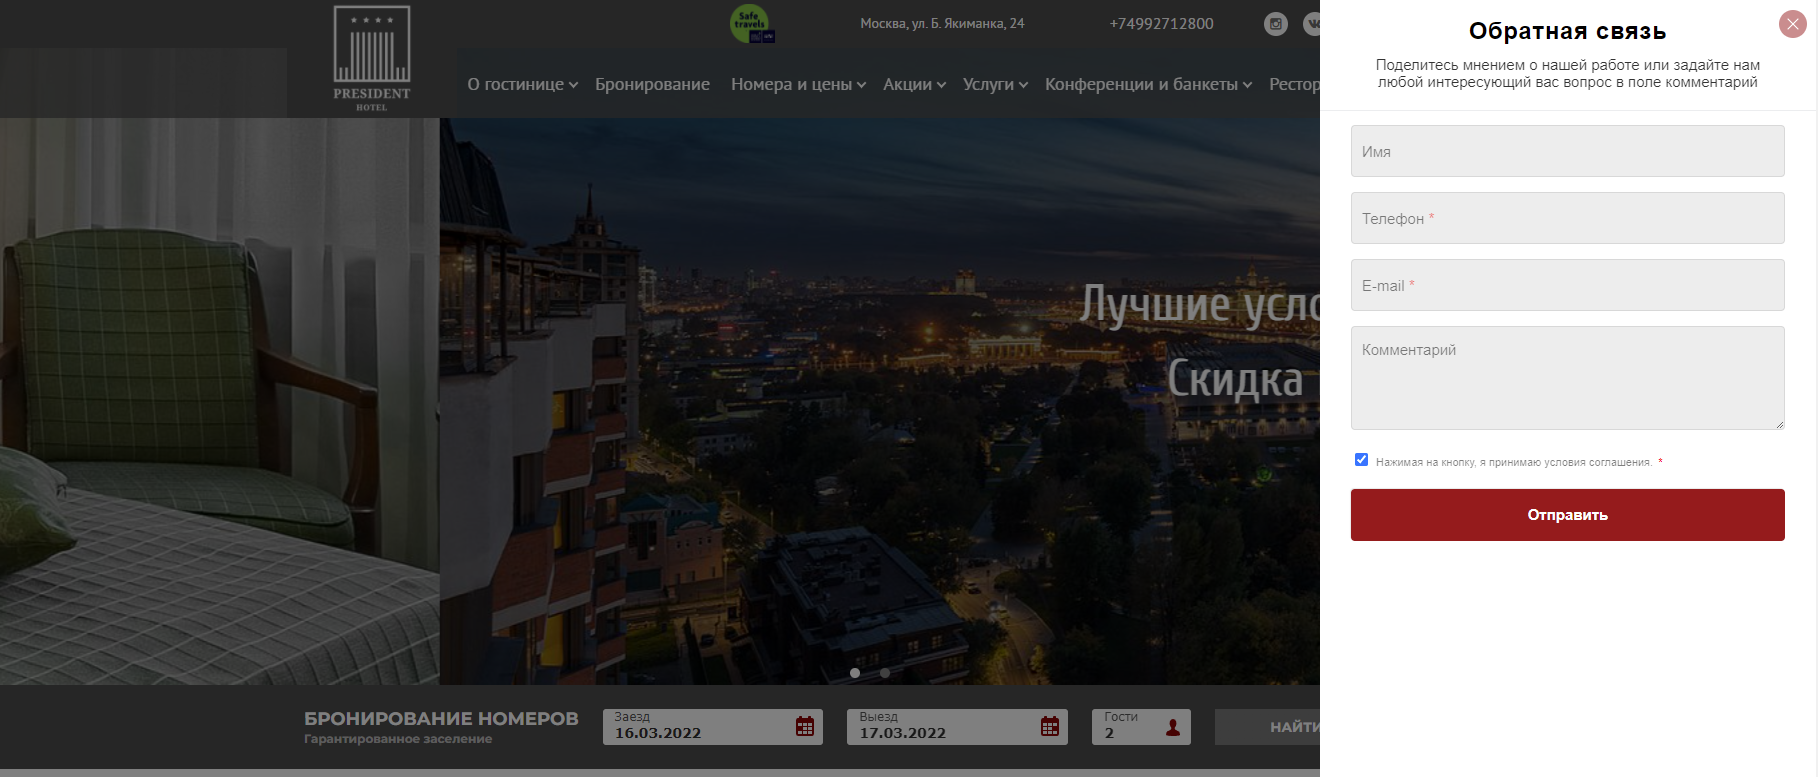Call the +74992712800 phone link
This screenshot has width=1818, height=777.
click(x=1161, y=24)
